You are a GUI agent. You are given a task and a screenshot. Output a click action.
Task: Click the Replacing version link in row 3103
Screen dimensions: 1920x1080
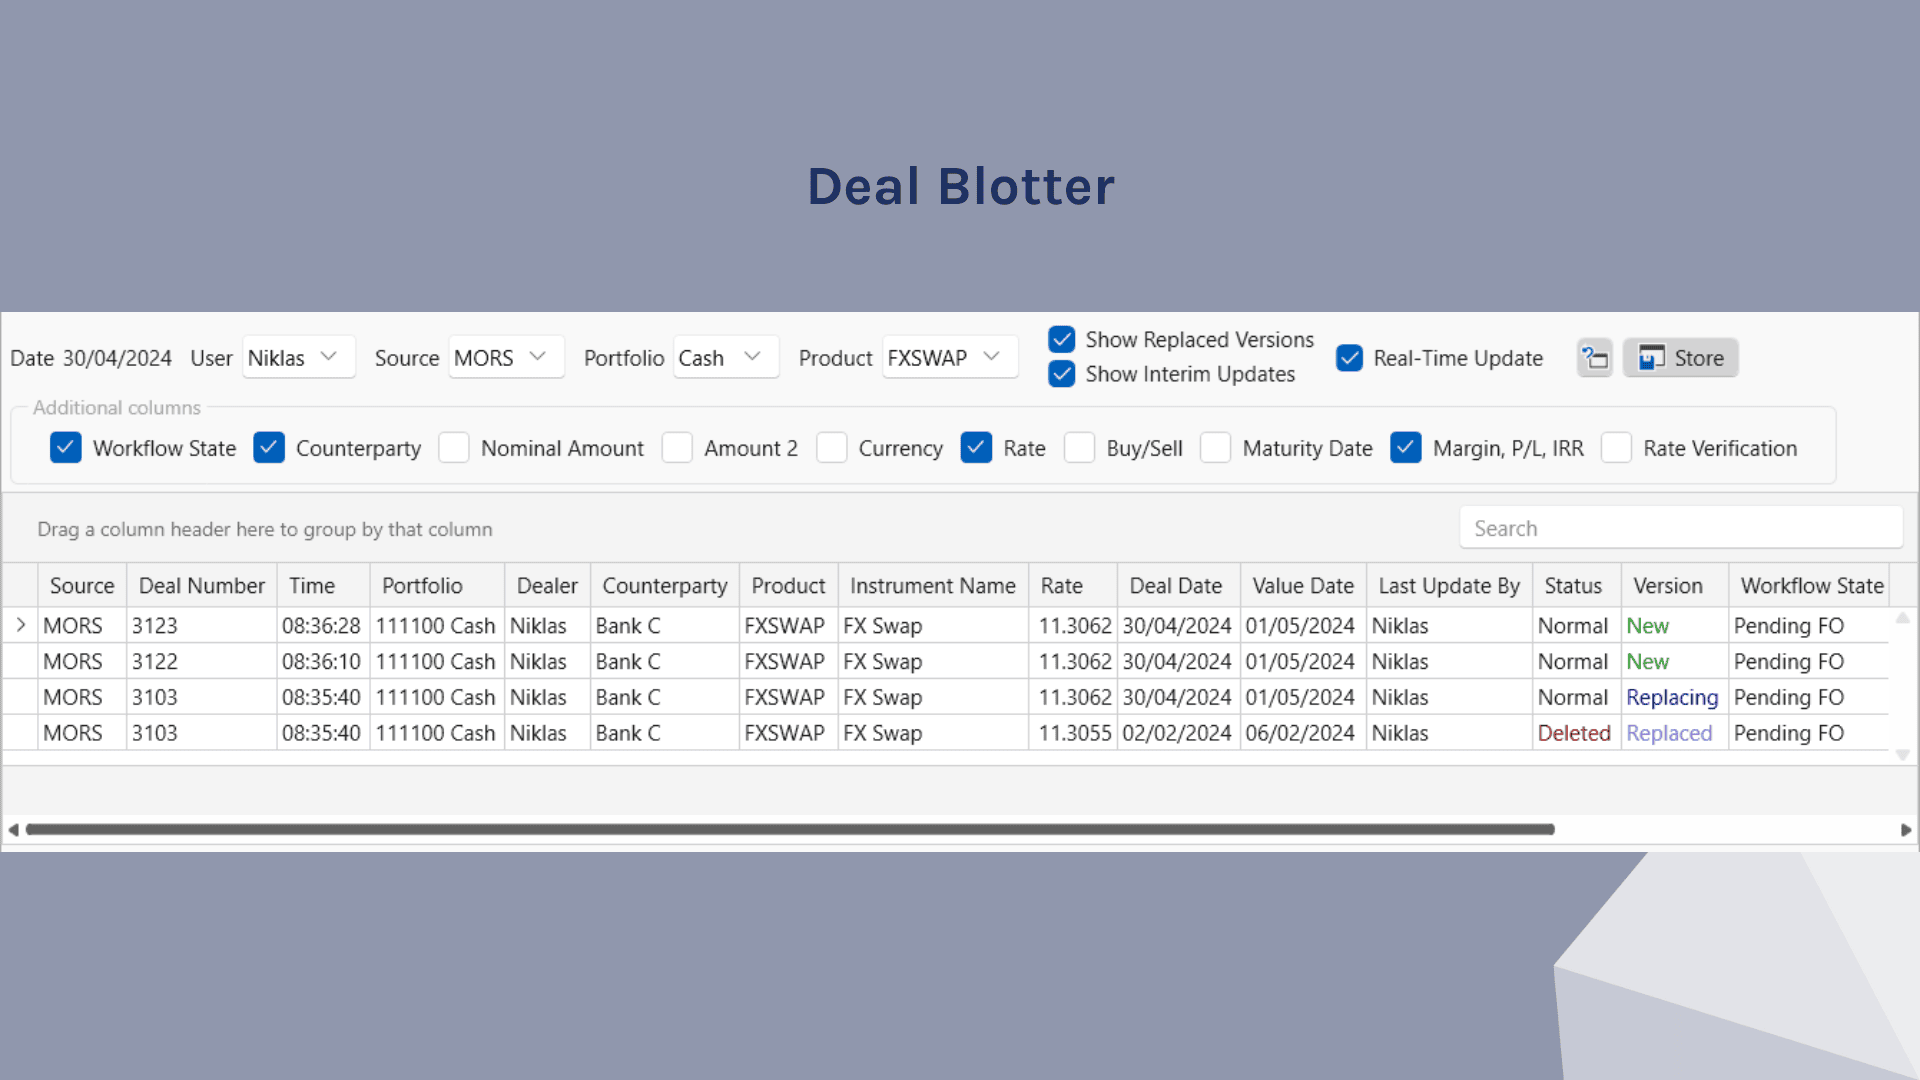1671,698
